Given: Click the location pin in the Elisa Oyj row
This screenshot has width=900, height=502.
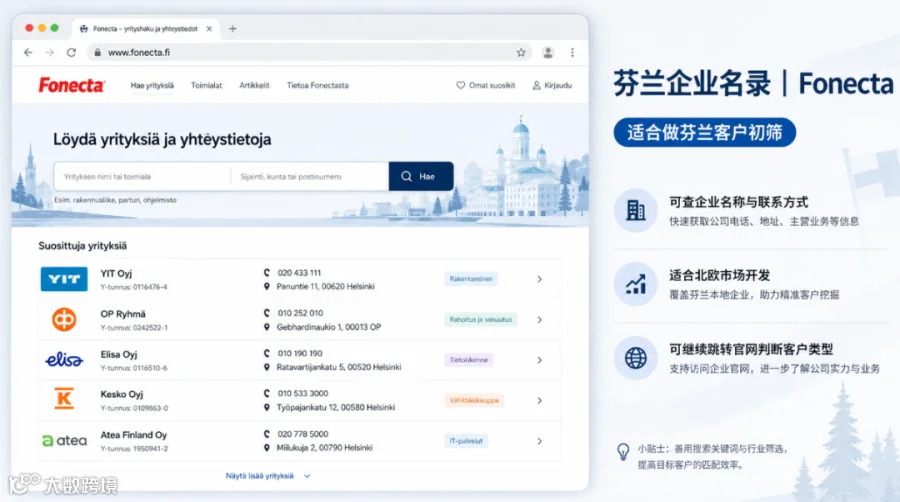Looking at the screenshot, I should click(266, 367).
